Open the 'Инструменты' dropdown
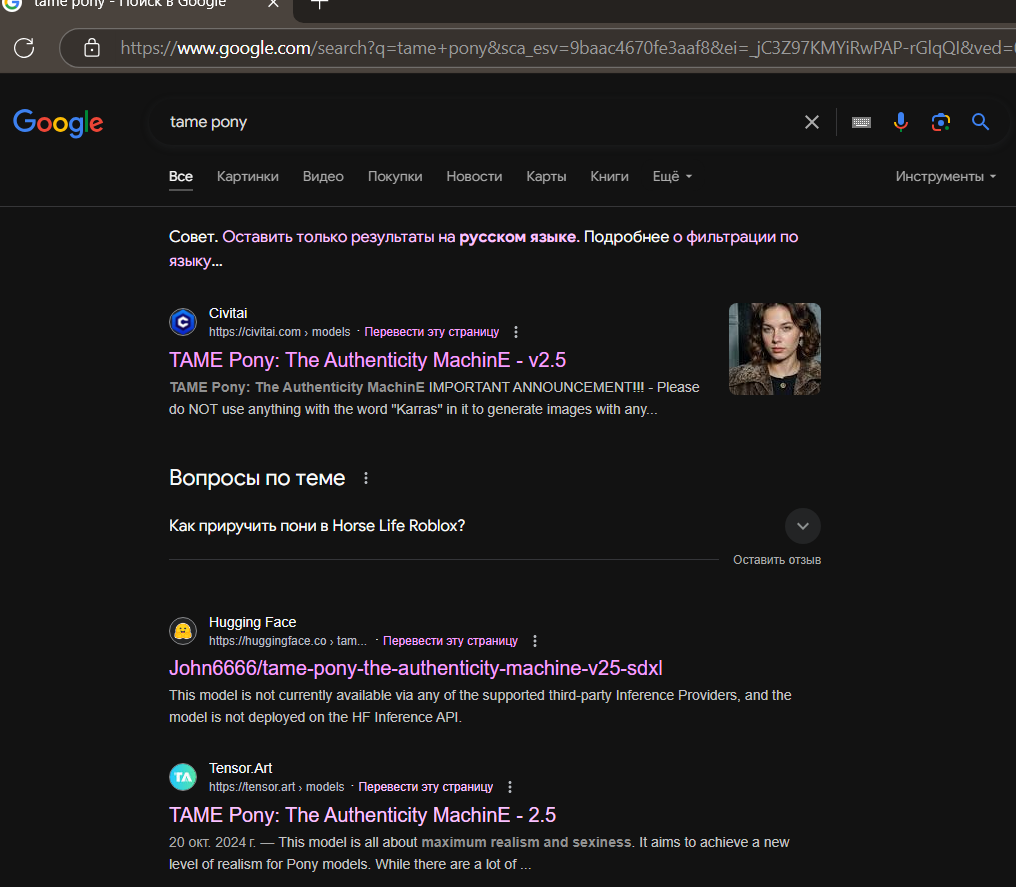The width and height of the screenshot is (1016, 887). (x=945, y=176)
